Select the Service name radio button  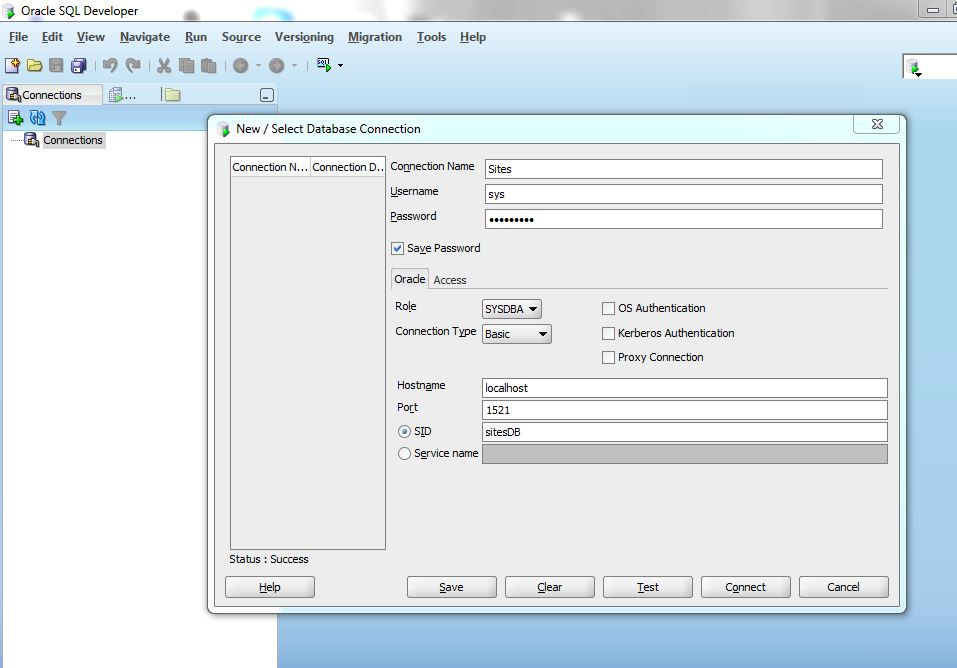[x=404, y=453]
